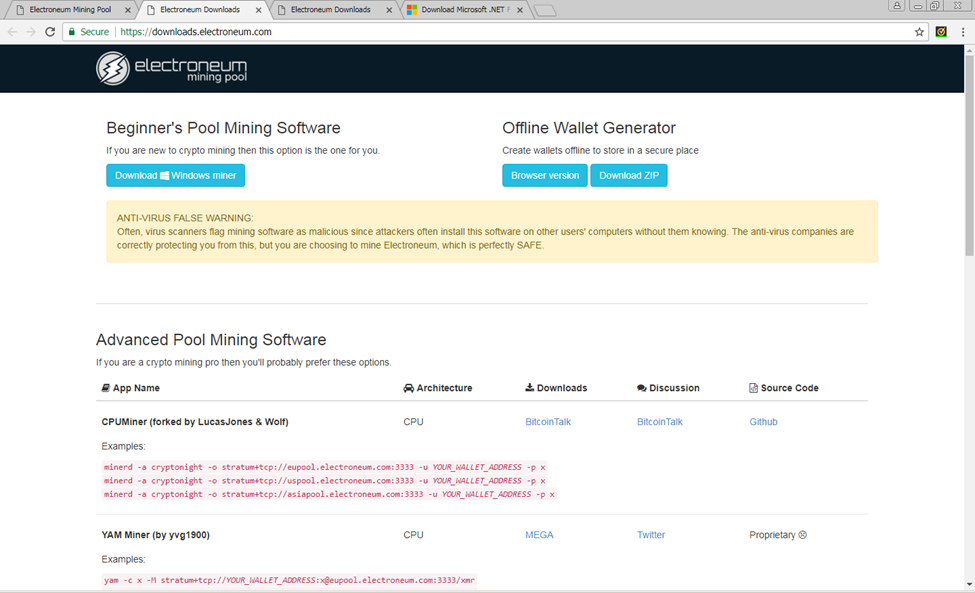The width and height of the screenshot is (975, 593).
Task: Switch to the Electroneum Mining Pool tab
Action: [x=70, y=10]
